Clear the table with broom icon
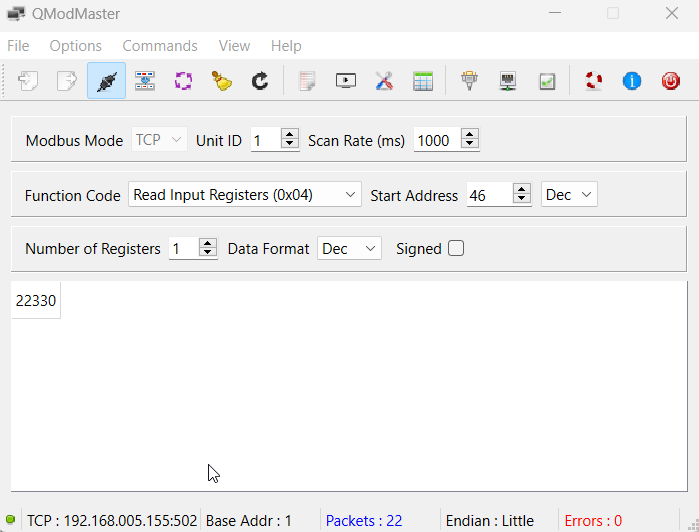 [x=222, y=81]
